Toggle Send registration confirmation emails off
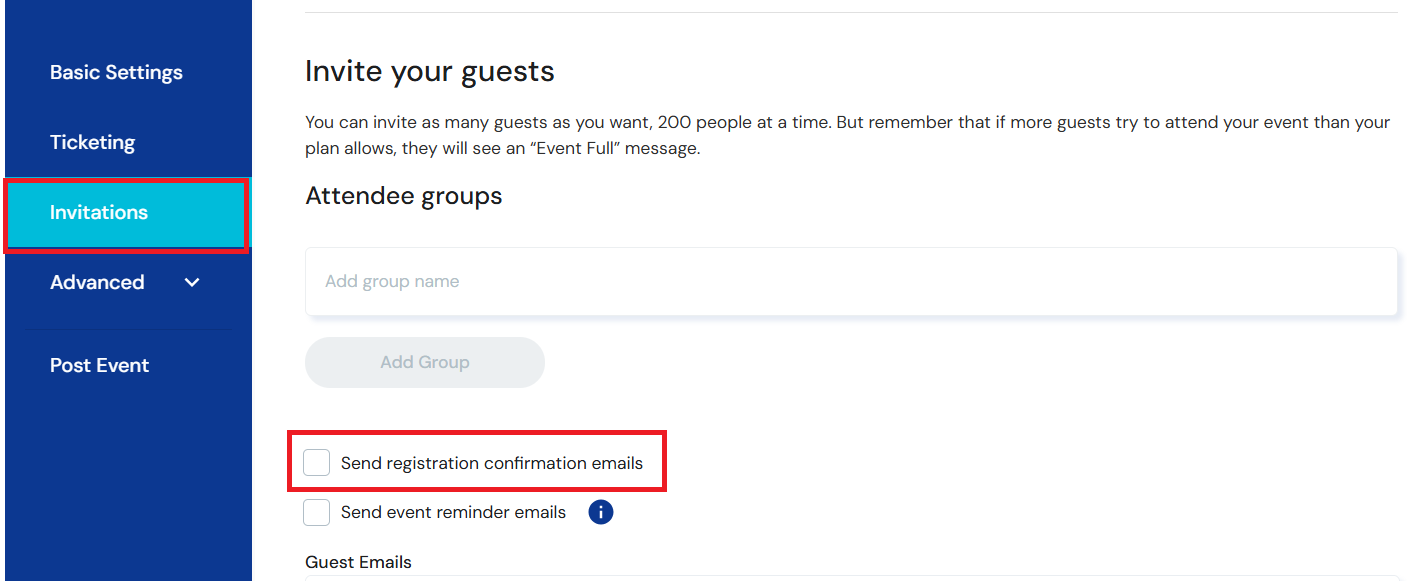 [316, 461]
